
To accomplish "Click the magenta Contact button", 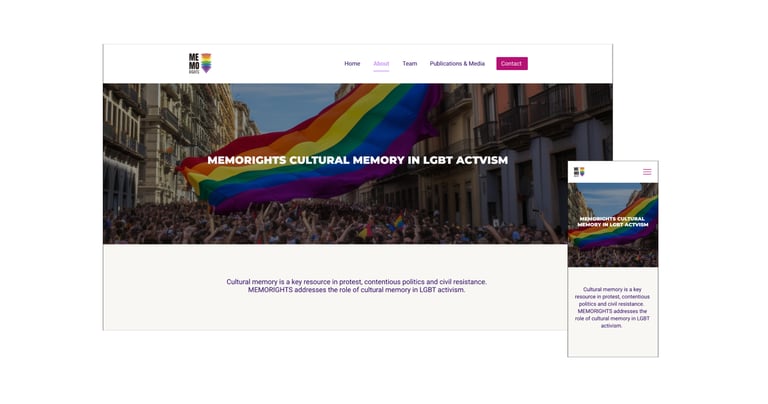I will (x=512, y=64).
